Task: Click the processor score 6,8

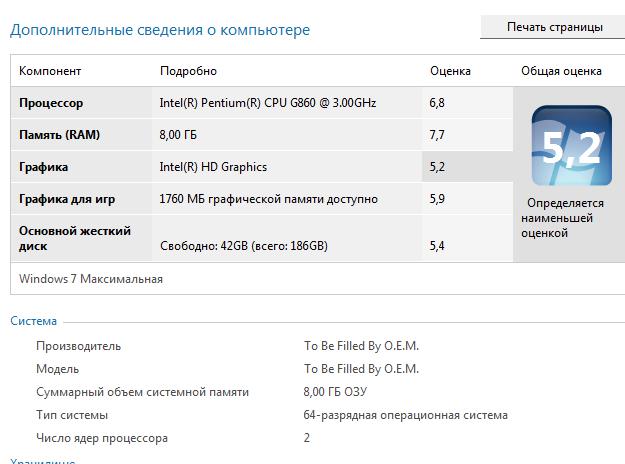Action: click(437, 103)
